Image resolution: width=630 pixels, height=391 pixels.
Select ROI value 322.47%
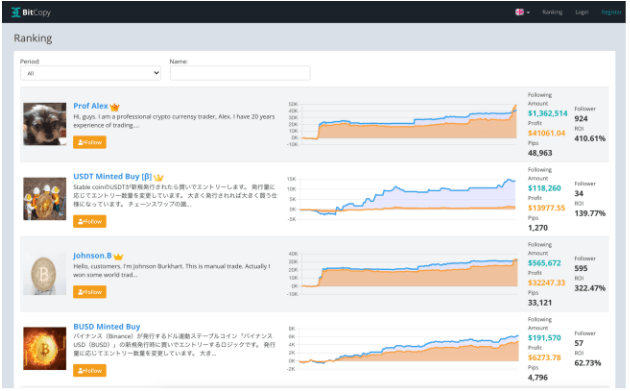(590, 288)
